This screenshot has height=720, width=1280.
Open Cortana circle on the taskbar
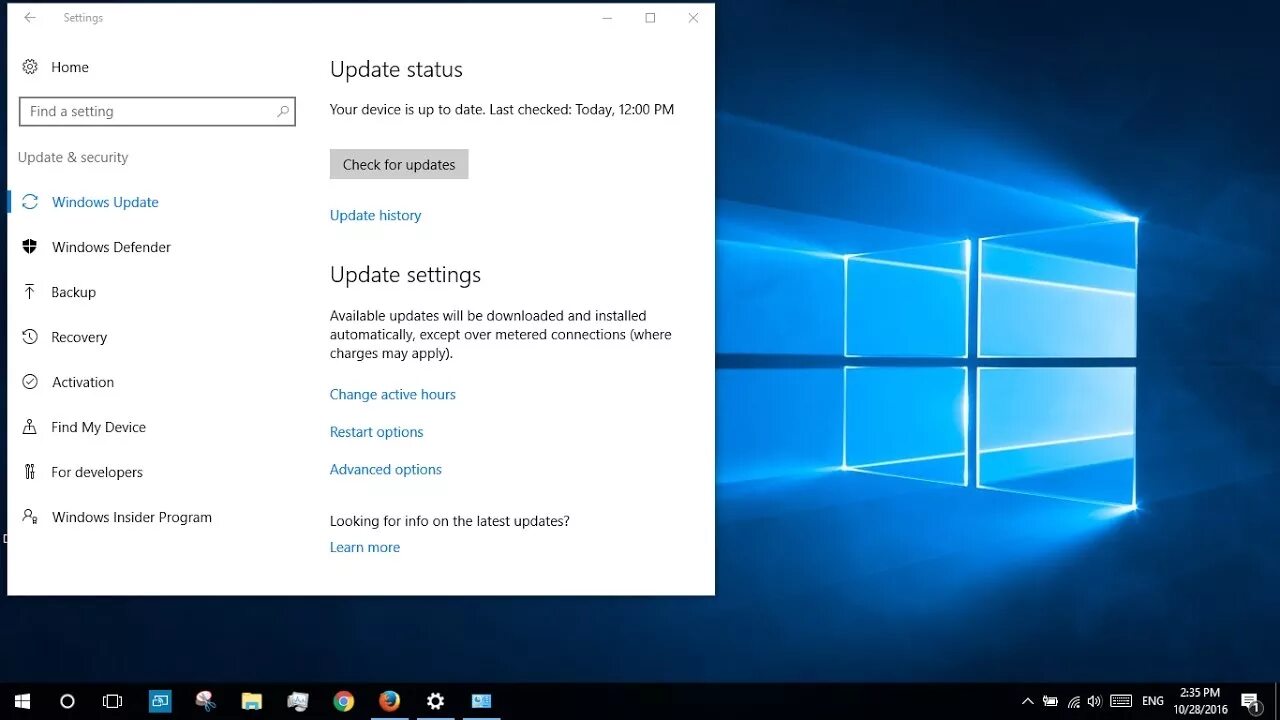pyautogui.click(x=67, y=701)
